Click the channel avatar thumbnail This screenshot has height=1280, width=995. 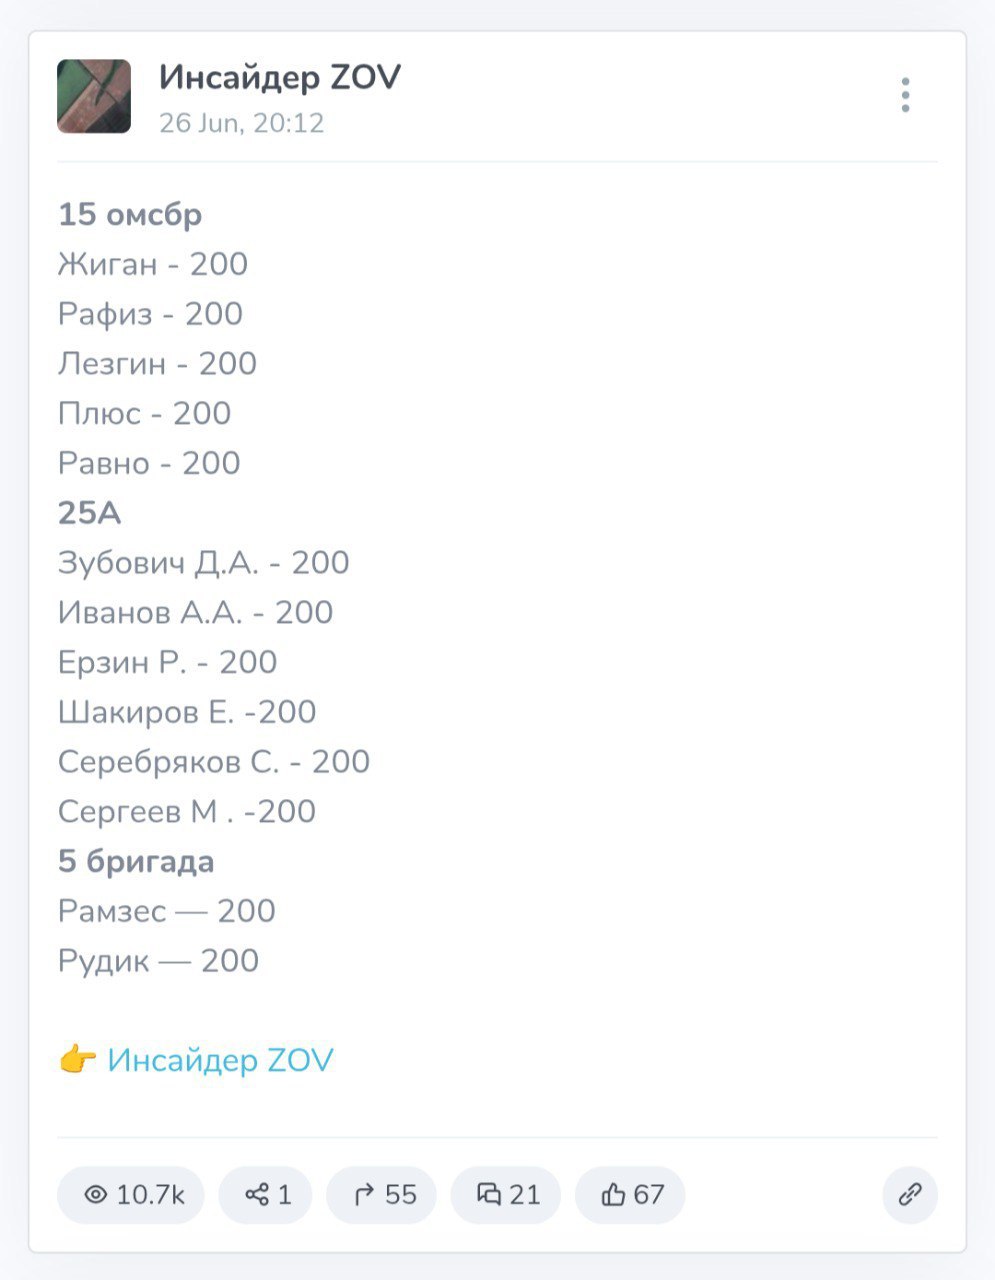[x=94, y=96]
